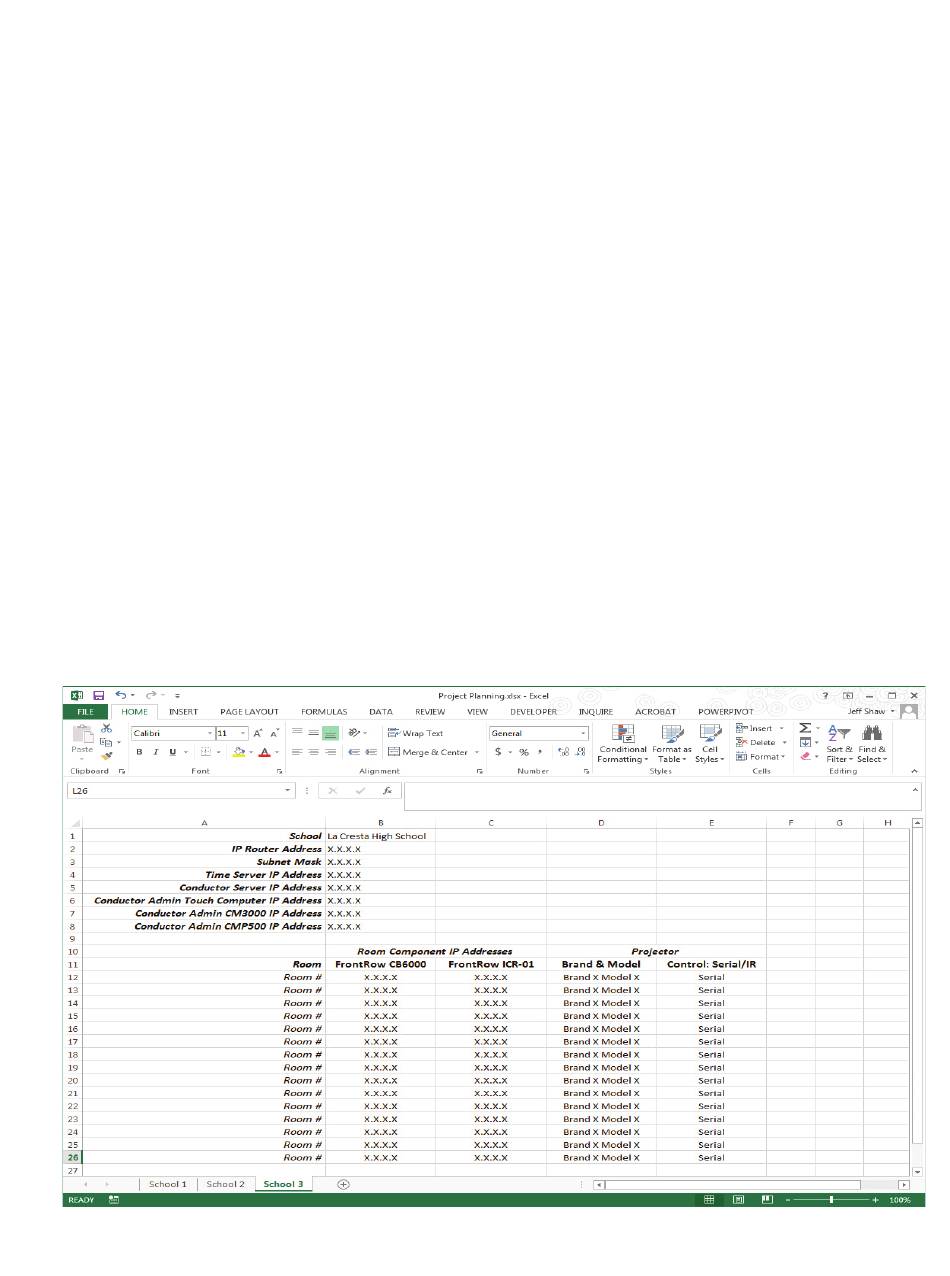This screenshot has width=950, height=1276.
Task: Switch to the INSERT ribbon tab
Action: point(183,711)
